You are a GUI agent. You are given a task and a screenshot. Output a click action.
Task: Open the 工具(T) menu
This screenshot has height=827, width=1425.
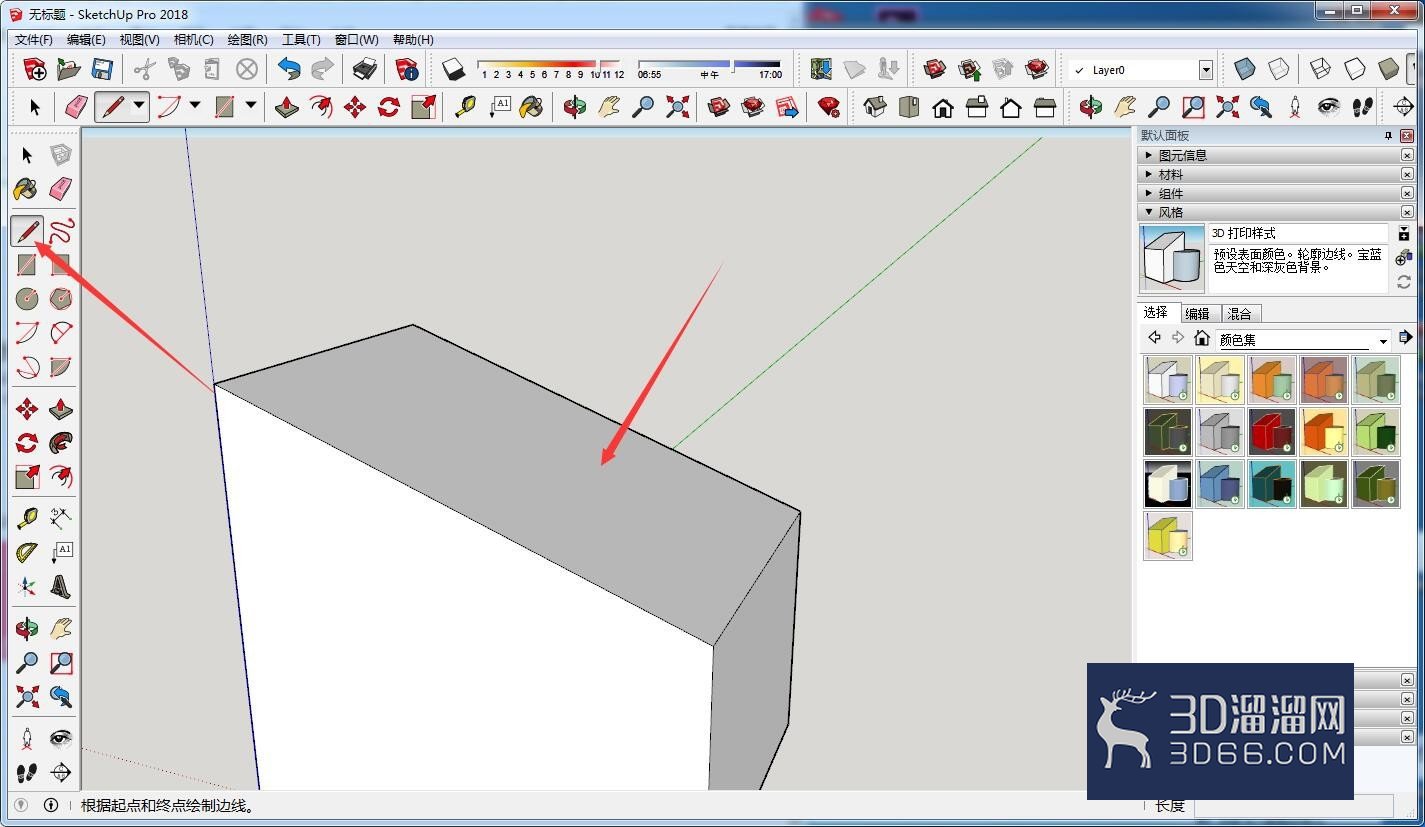coord(301,40)
